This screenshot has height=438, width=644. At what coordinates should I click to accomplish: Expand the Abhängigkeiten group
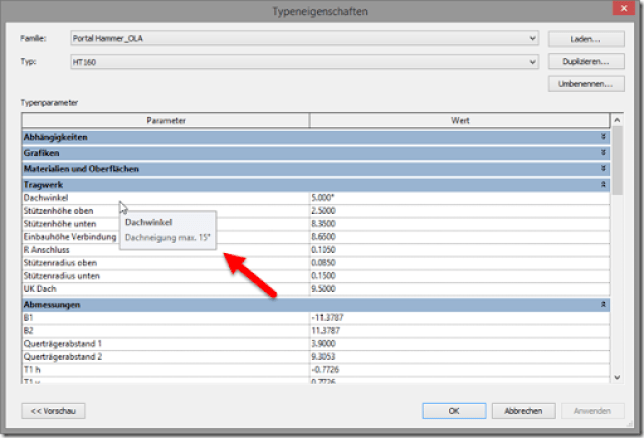pos(603,137)
